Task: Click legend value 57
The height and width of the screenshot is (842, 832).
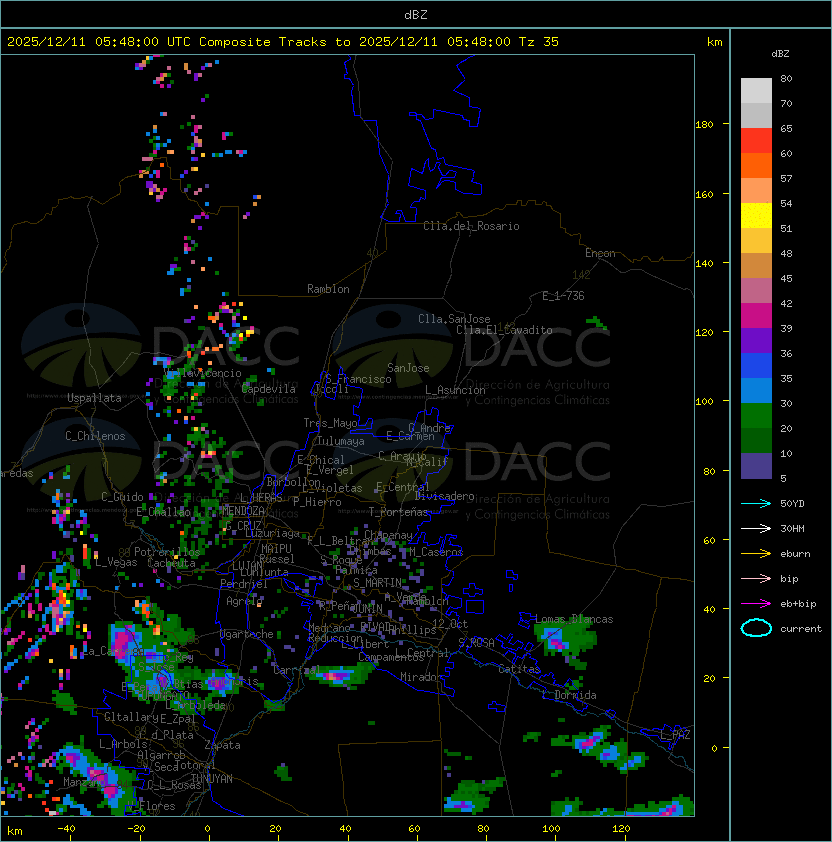Action: click(x=786, y=178)
